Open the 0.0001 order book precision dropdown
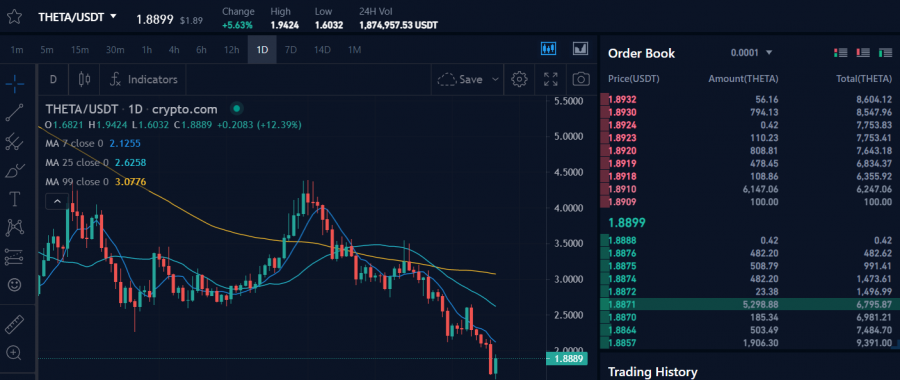Viewport: 900px width, 380px height. 751,53
